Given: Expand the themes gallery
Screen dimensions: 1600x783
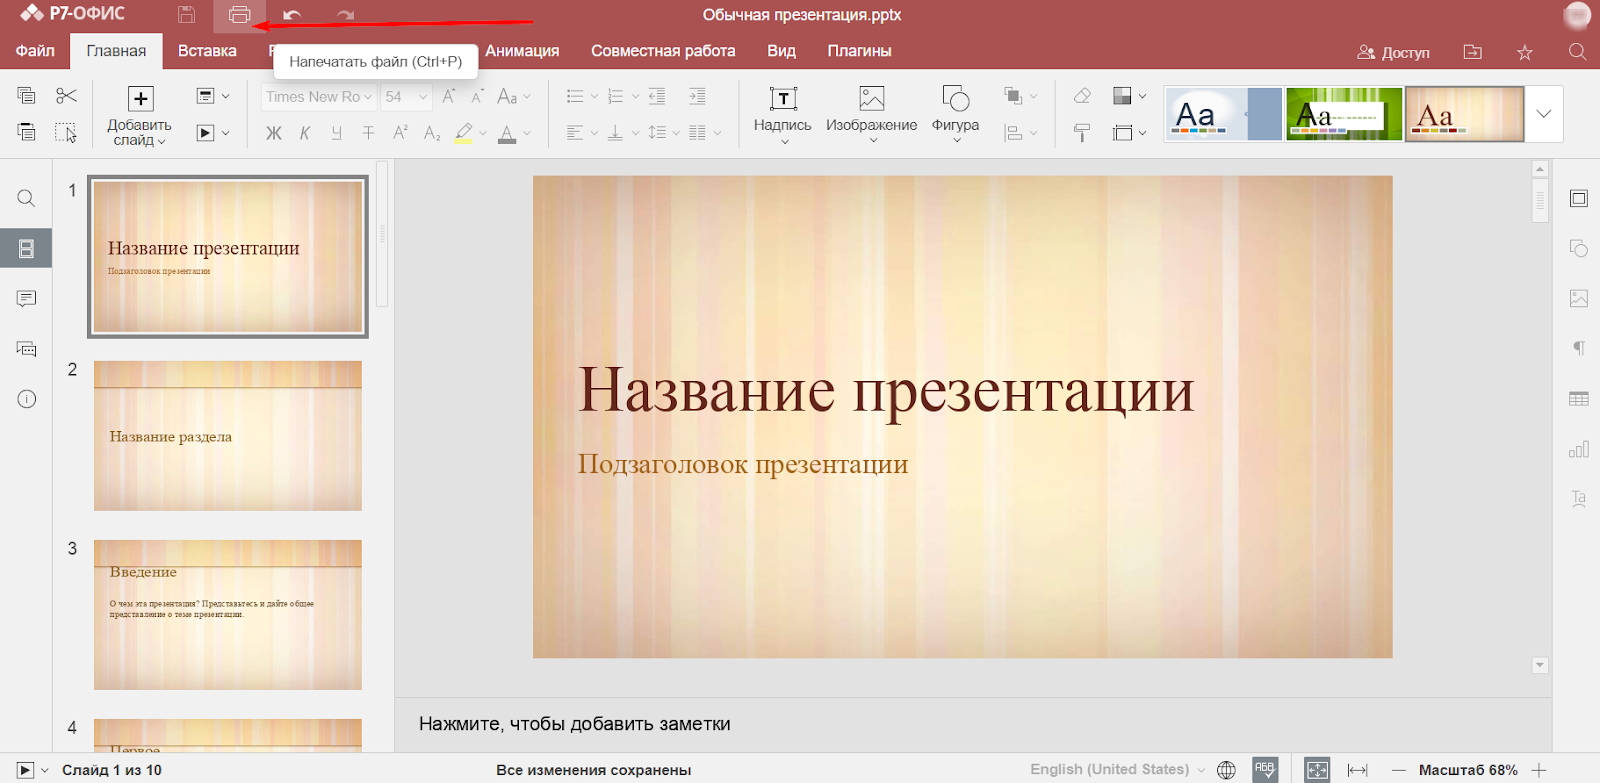Looking at the screenshot, I should (x=1544, y=113).
